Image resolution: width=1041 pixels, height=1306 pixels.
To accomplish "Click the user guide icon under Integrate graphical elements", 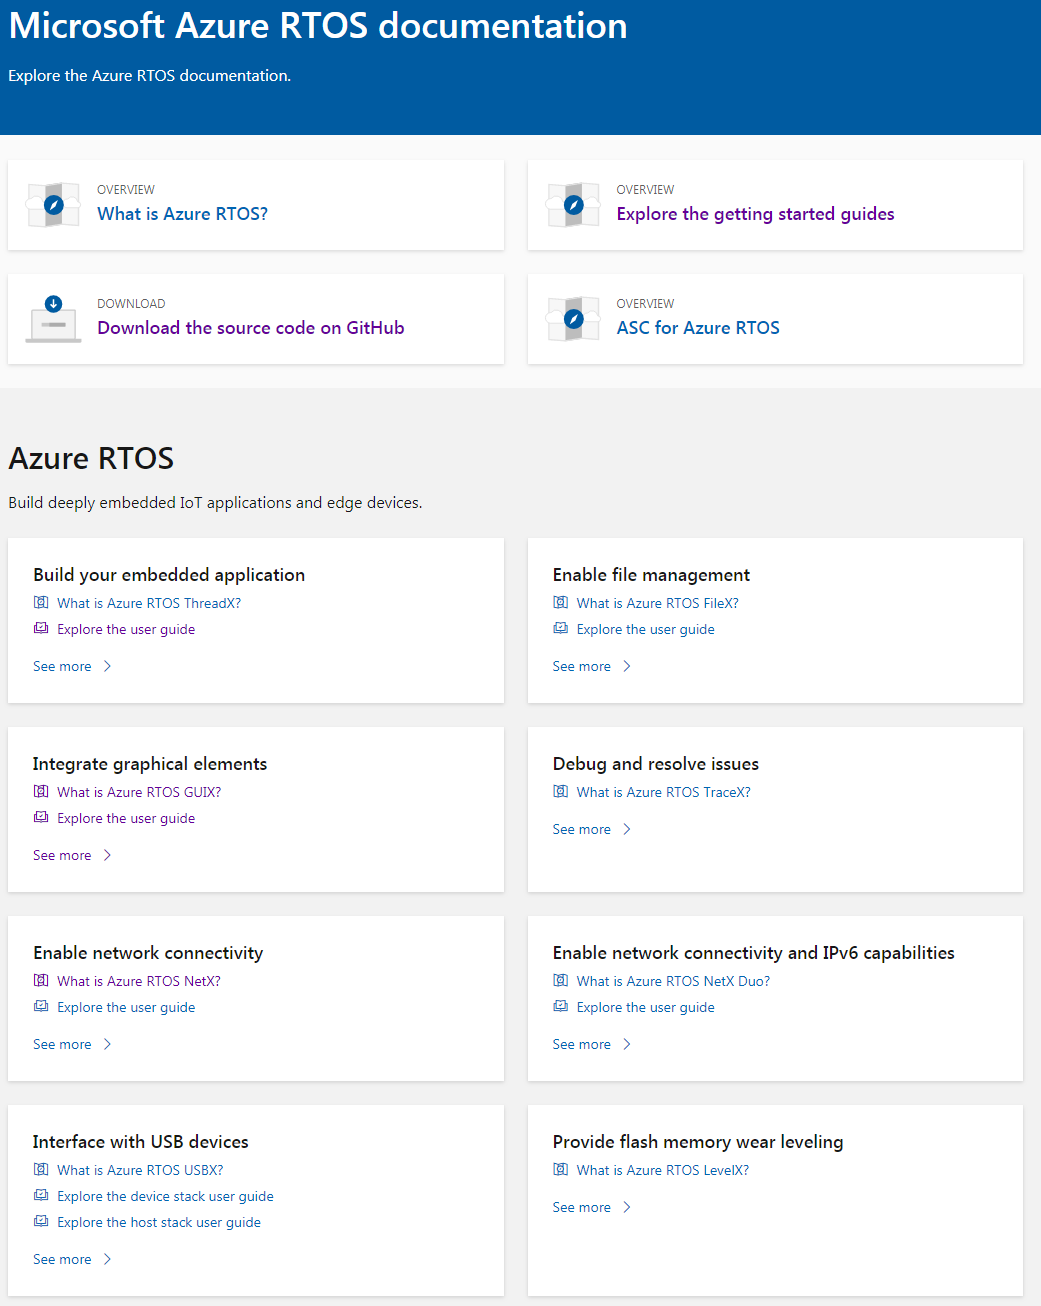I will point(41,818).
